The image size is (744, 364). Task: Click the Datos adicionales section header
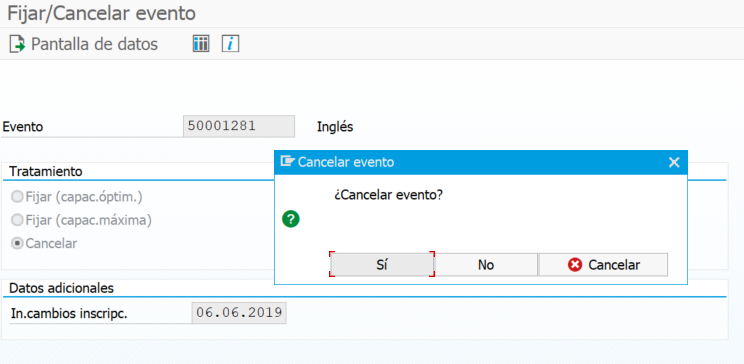coord(62,288)
